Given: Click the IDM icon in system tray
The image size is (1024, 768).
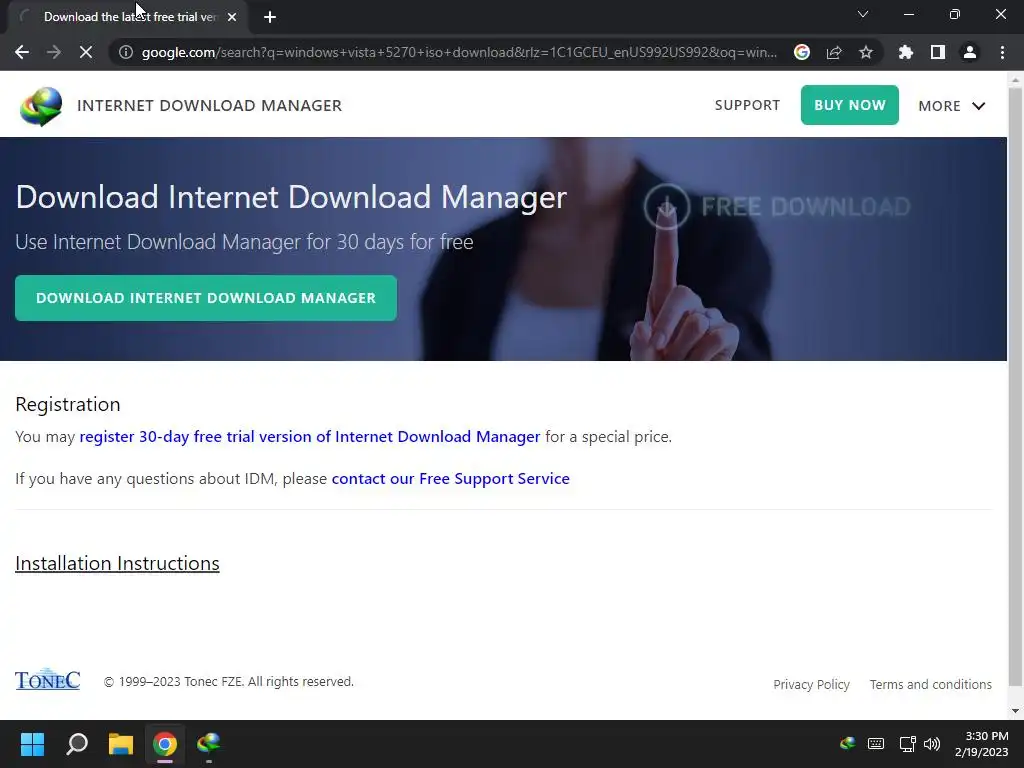Looking at the screenshot, I should pos(848,743).
